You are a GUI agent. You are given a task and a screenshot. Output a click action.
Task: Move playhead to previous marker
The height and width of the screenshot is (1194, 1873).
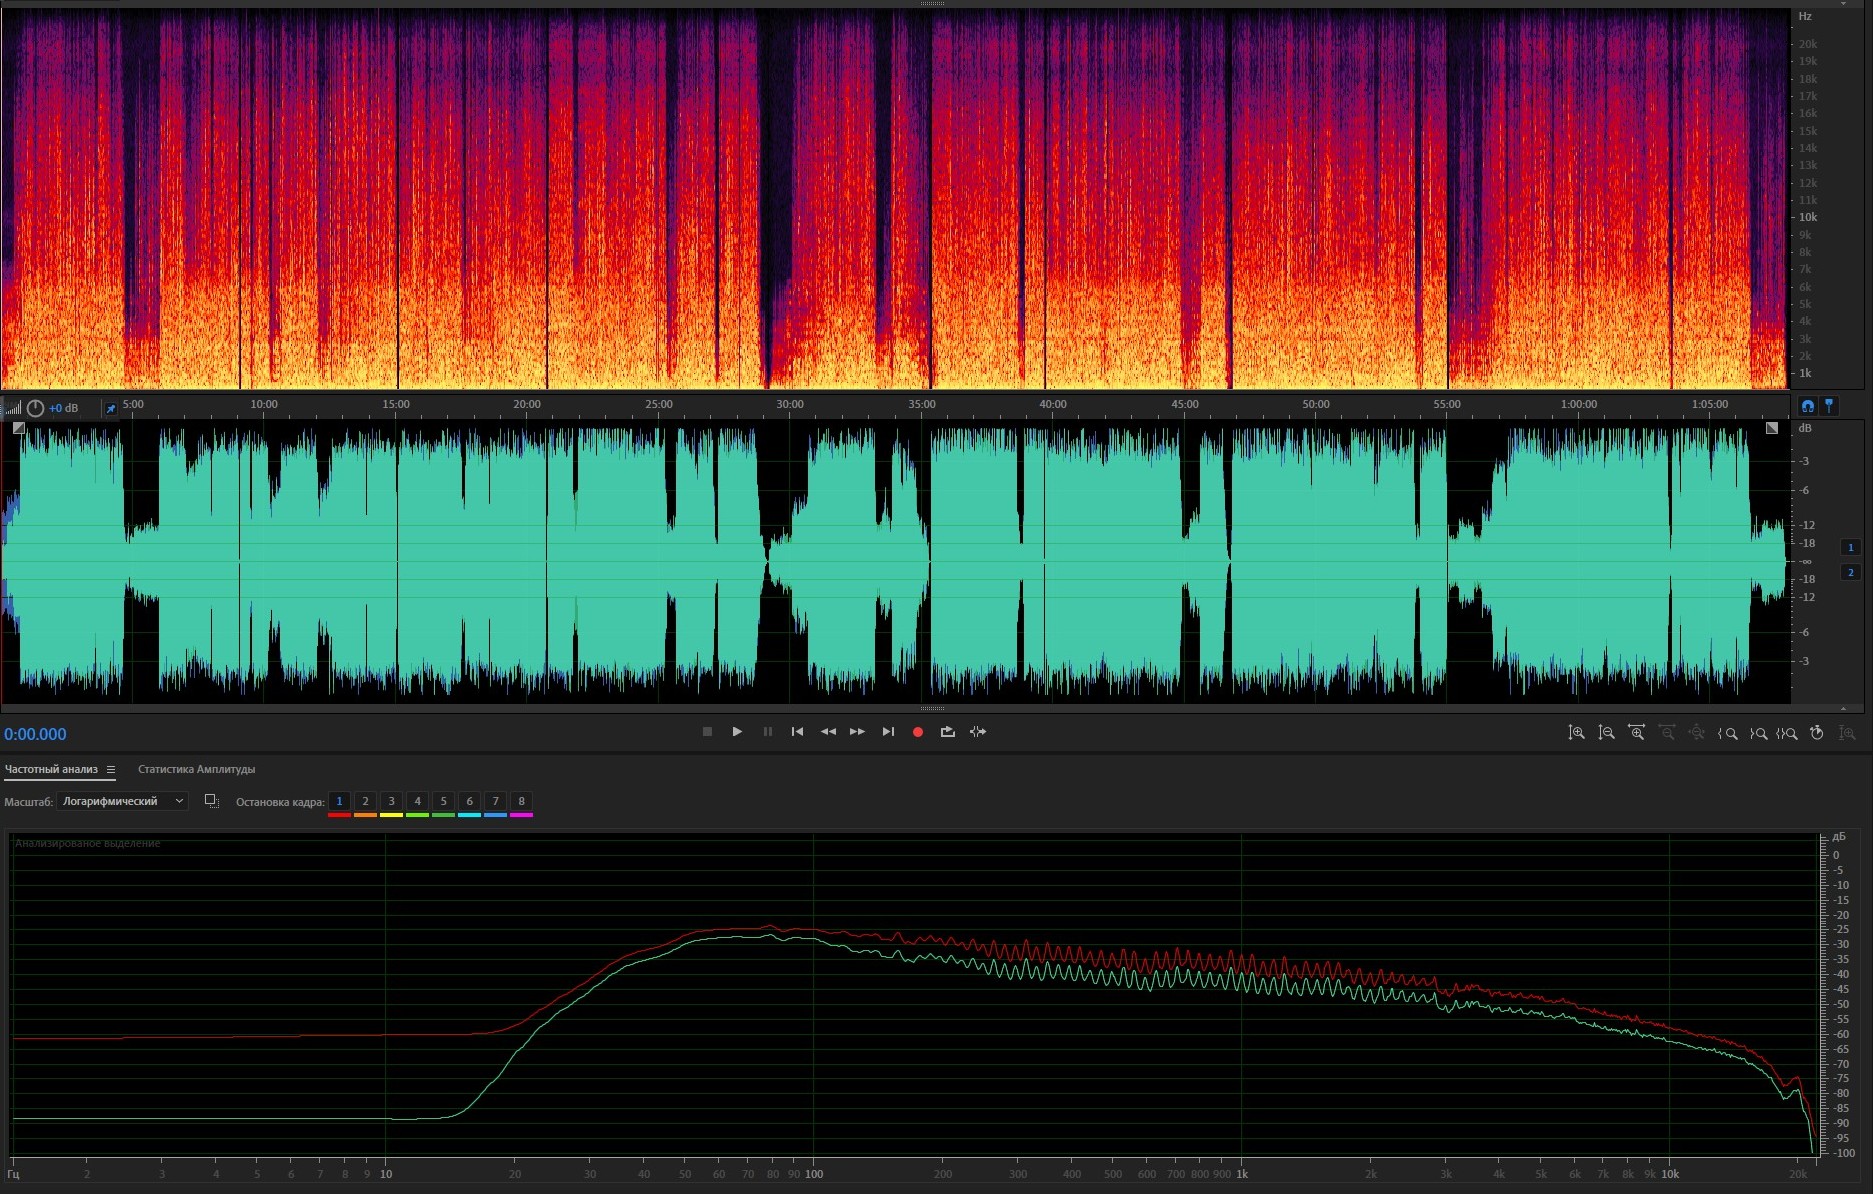coord(797,732)
